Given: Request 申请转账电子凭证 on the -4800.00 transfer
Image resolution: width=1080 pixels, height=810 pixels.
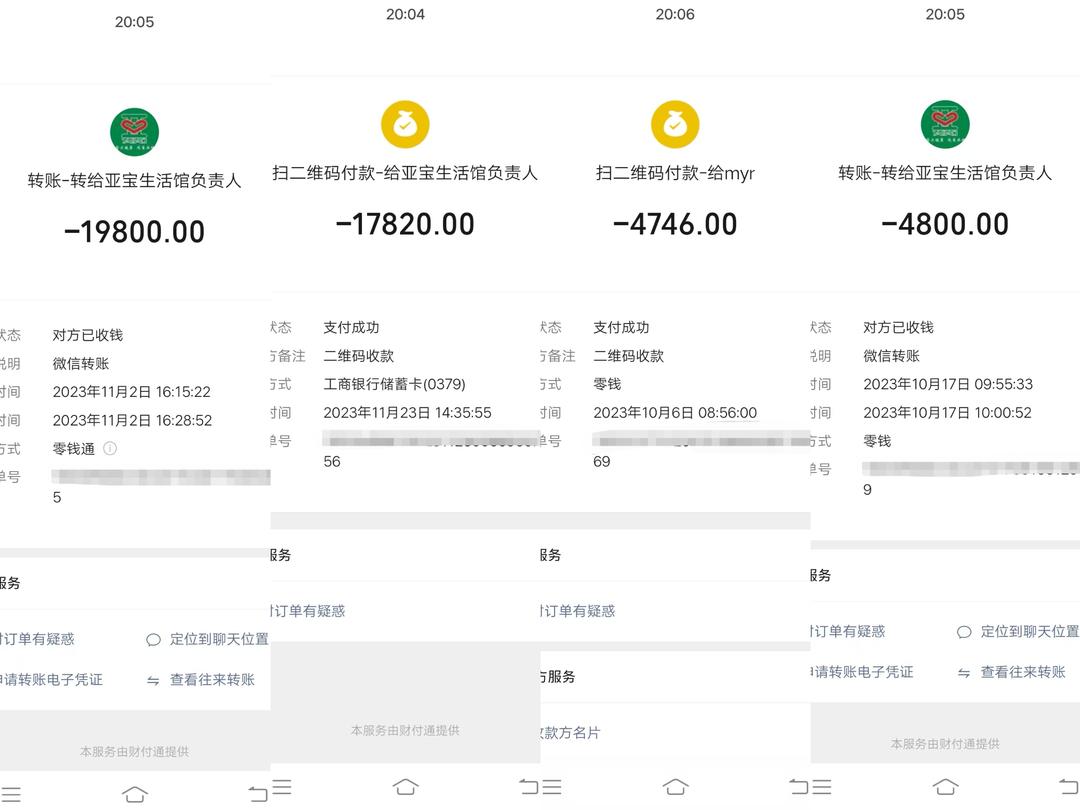Looking at the screenshot, I should 863,673.
